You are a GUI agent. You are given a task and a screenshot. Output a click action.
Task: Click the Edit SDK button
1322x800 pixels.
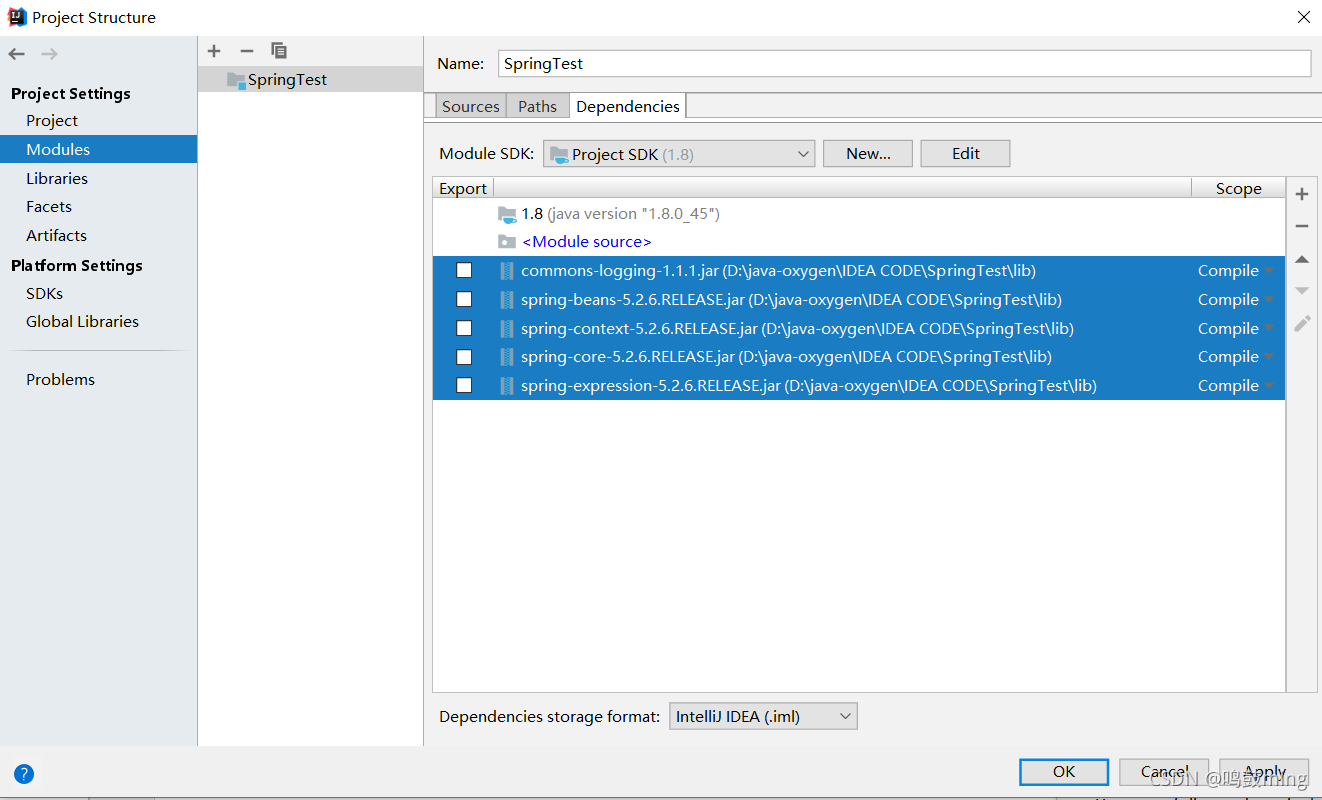[966, 154]
